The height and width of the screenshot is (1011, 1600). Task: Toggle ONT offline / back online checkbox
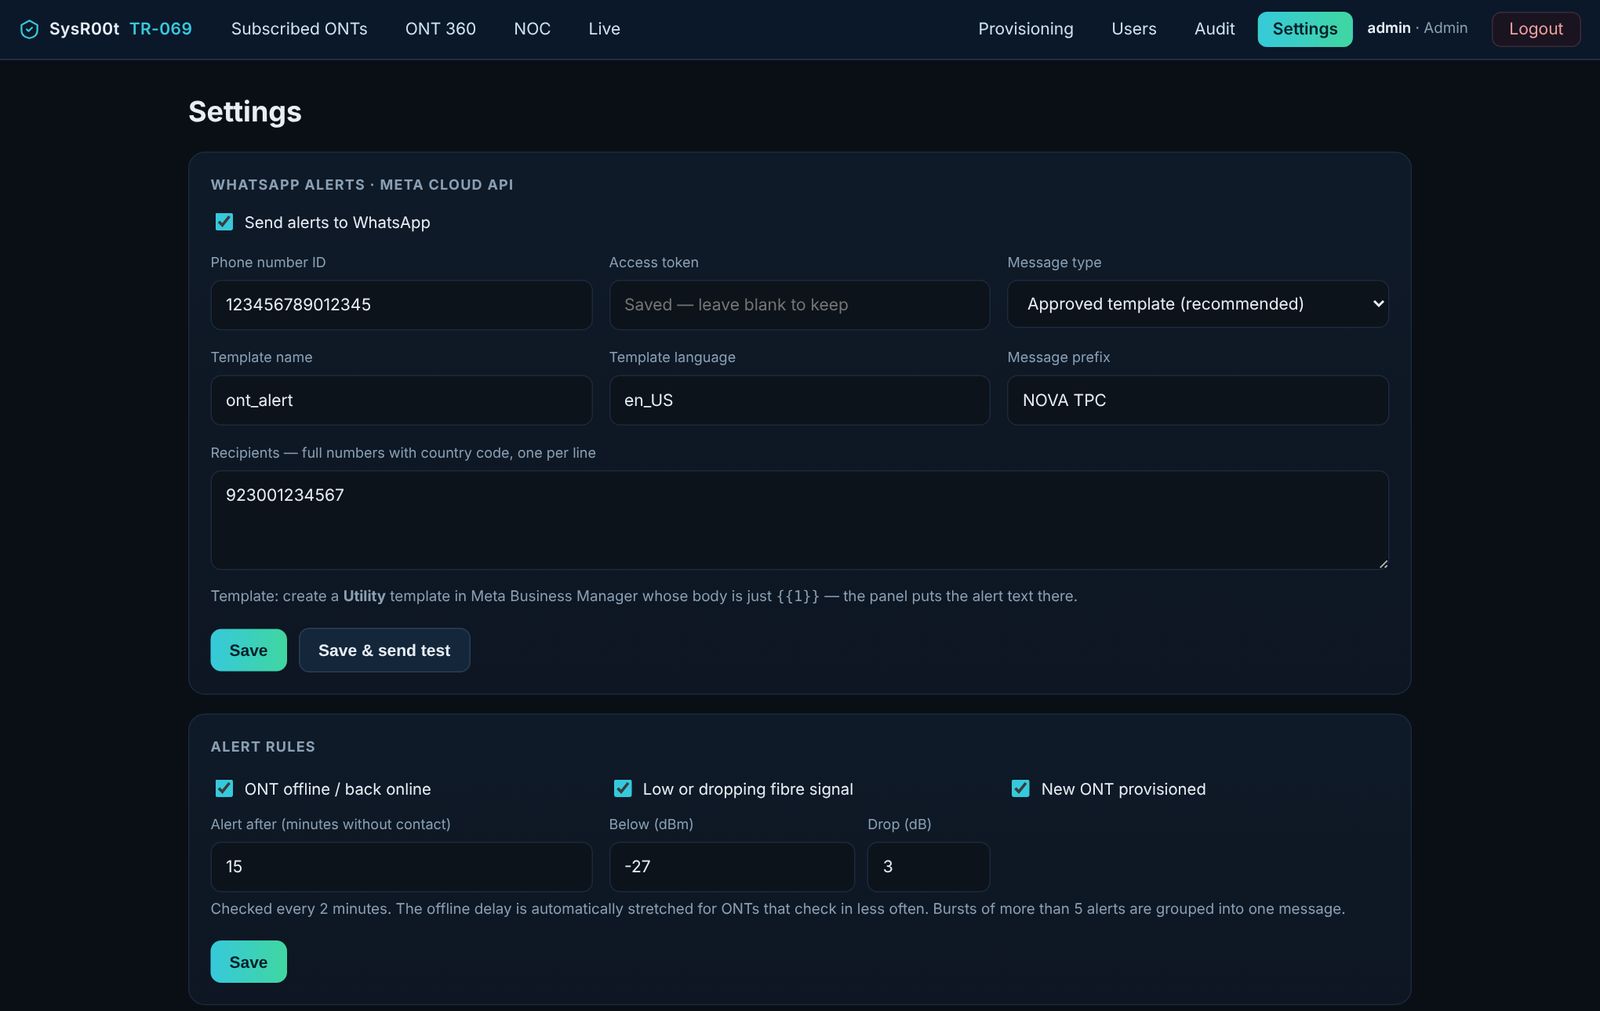(x=224, y=788)
